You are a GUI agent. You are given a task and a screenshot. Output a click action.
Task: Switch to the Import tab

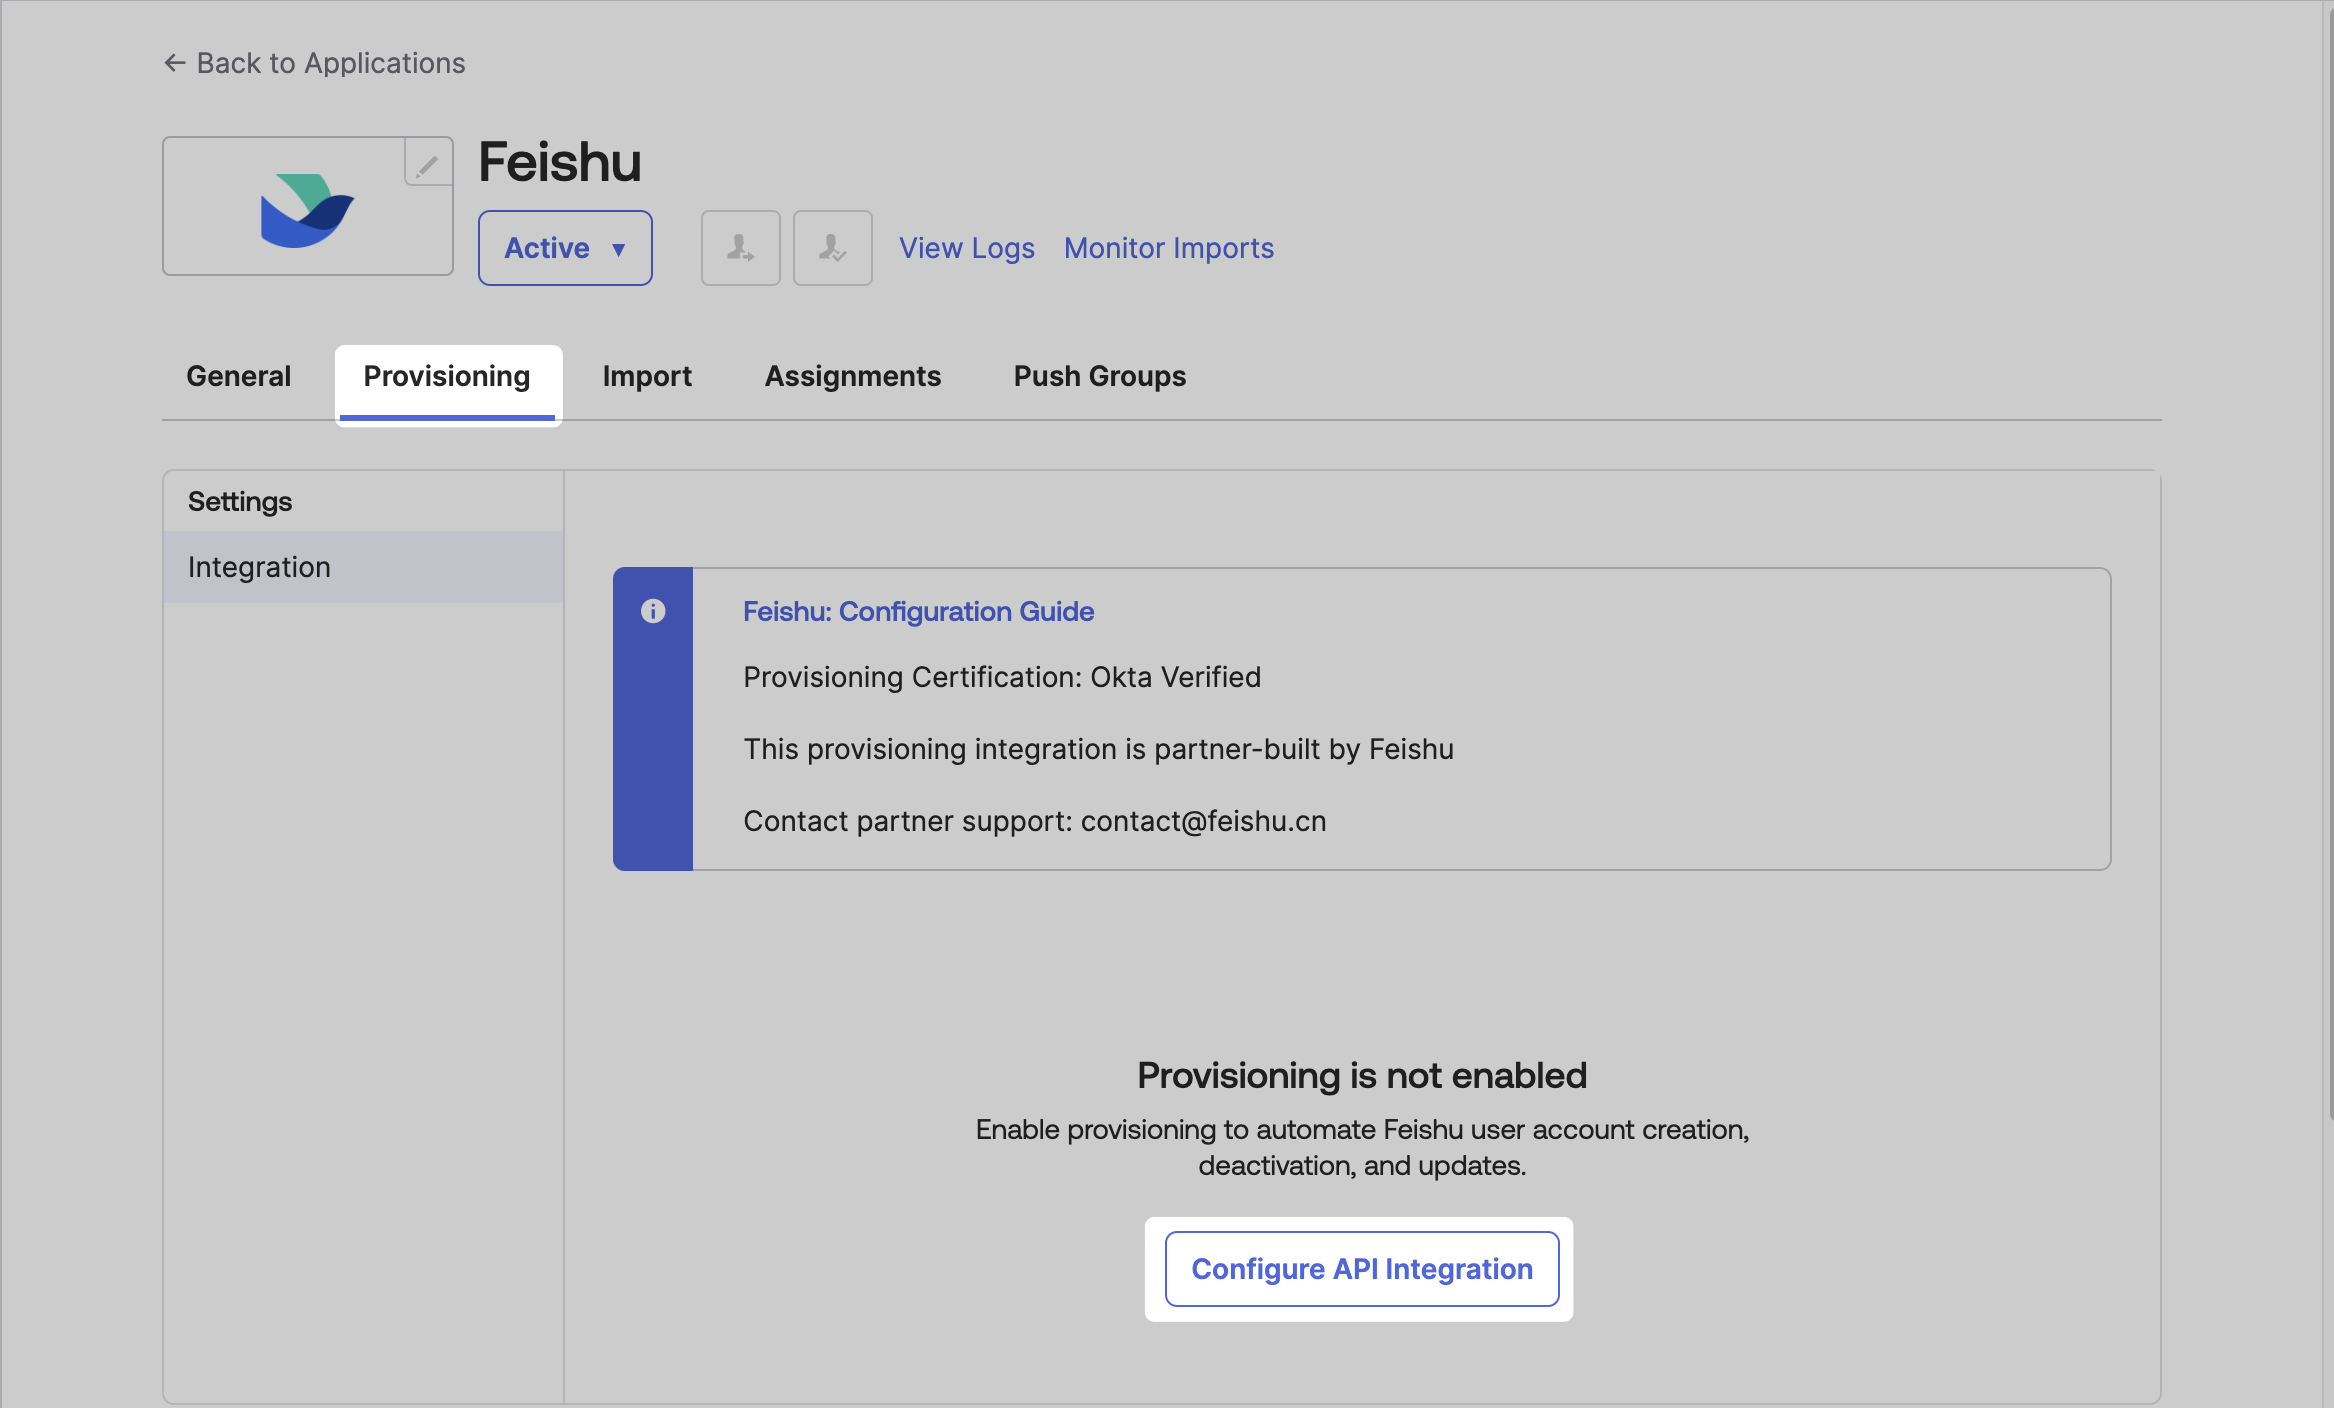[647, 376]
